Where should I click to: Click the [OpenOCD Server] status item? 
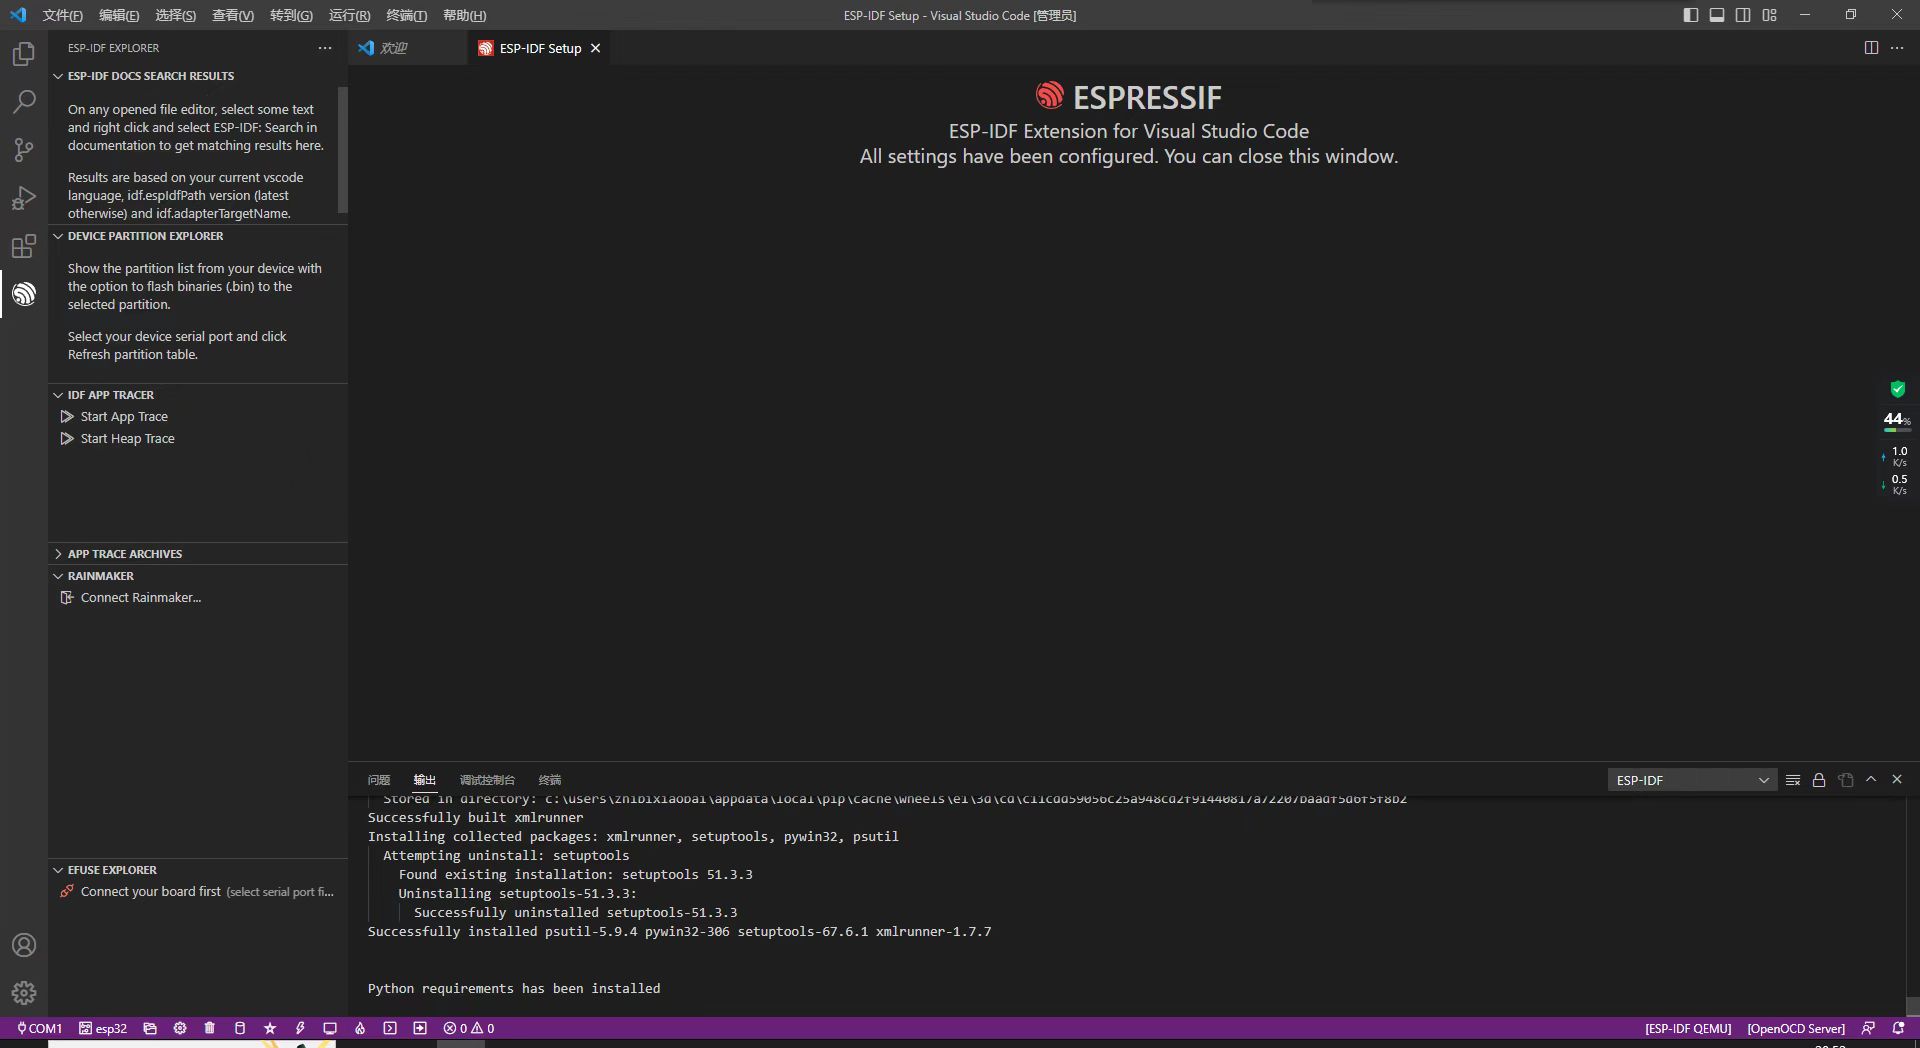[1795, 1028]
